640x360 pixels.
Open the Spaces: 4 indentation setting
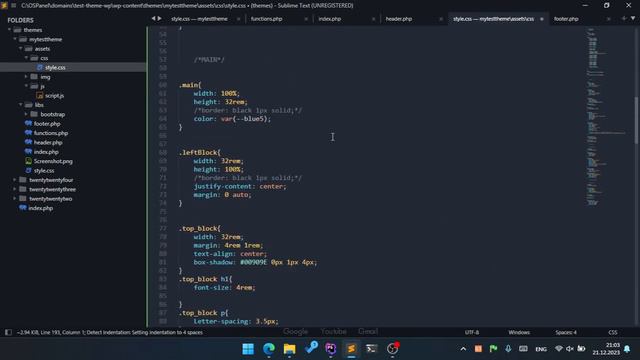566,332
